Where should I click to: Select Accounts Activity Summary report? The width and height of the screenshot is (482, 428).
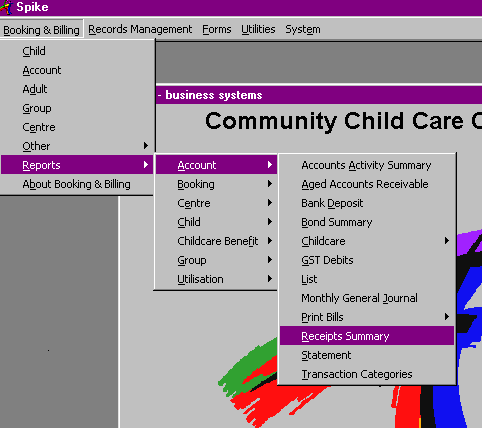(x=367, y=165)
